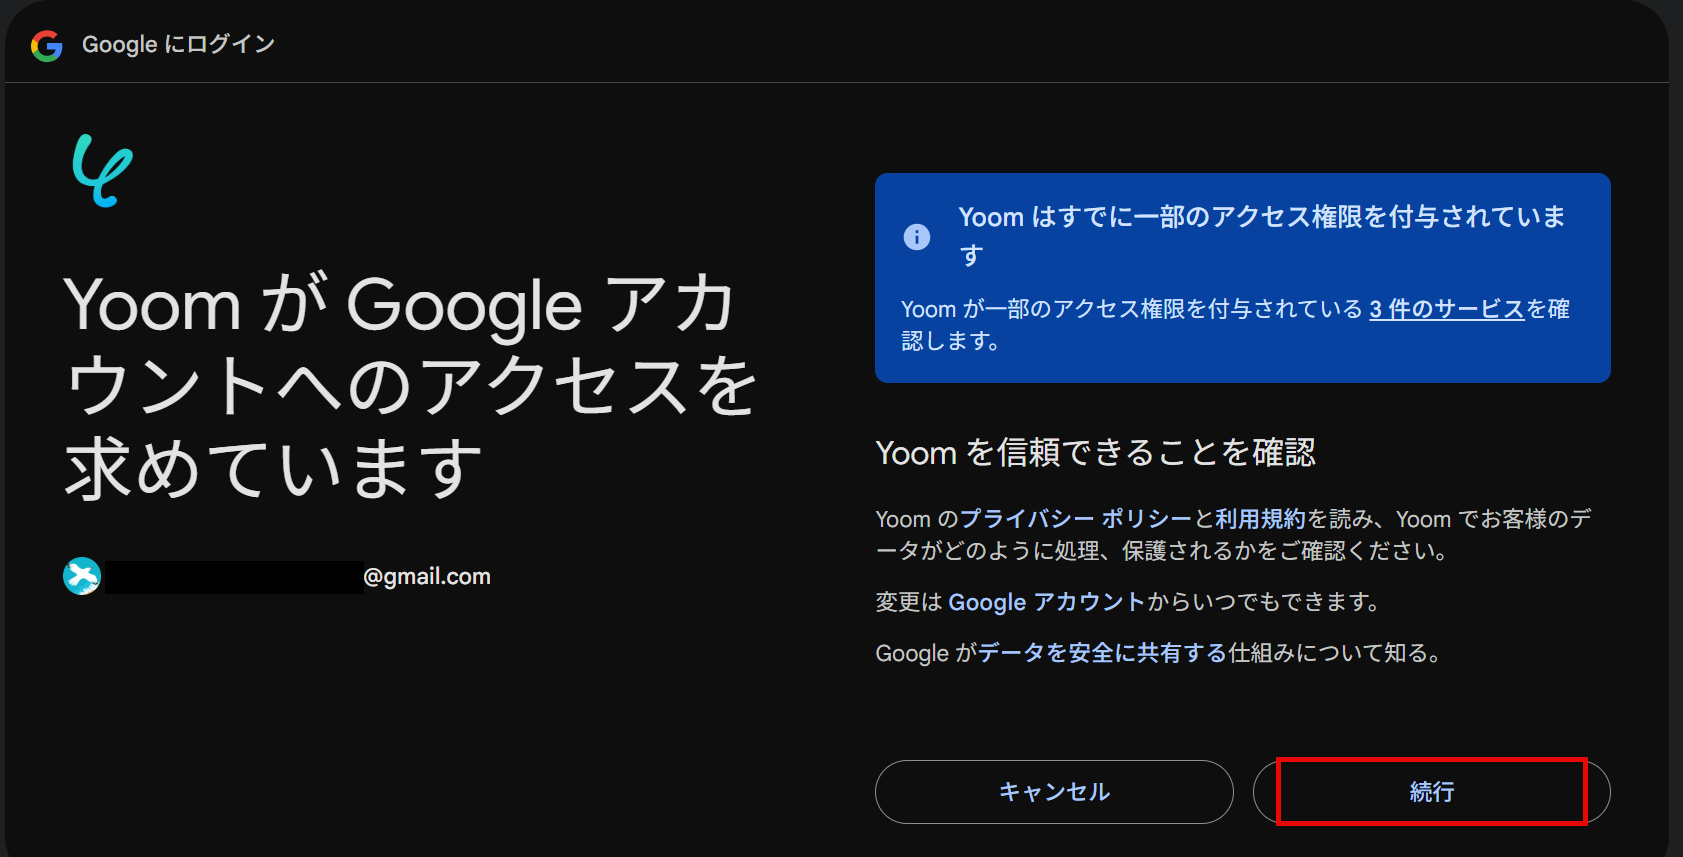Click the からいつでもできます text
Image resolution: width=1683 pixels, height=857 pixels.
(x=1263, y=602)
